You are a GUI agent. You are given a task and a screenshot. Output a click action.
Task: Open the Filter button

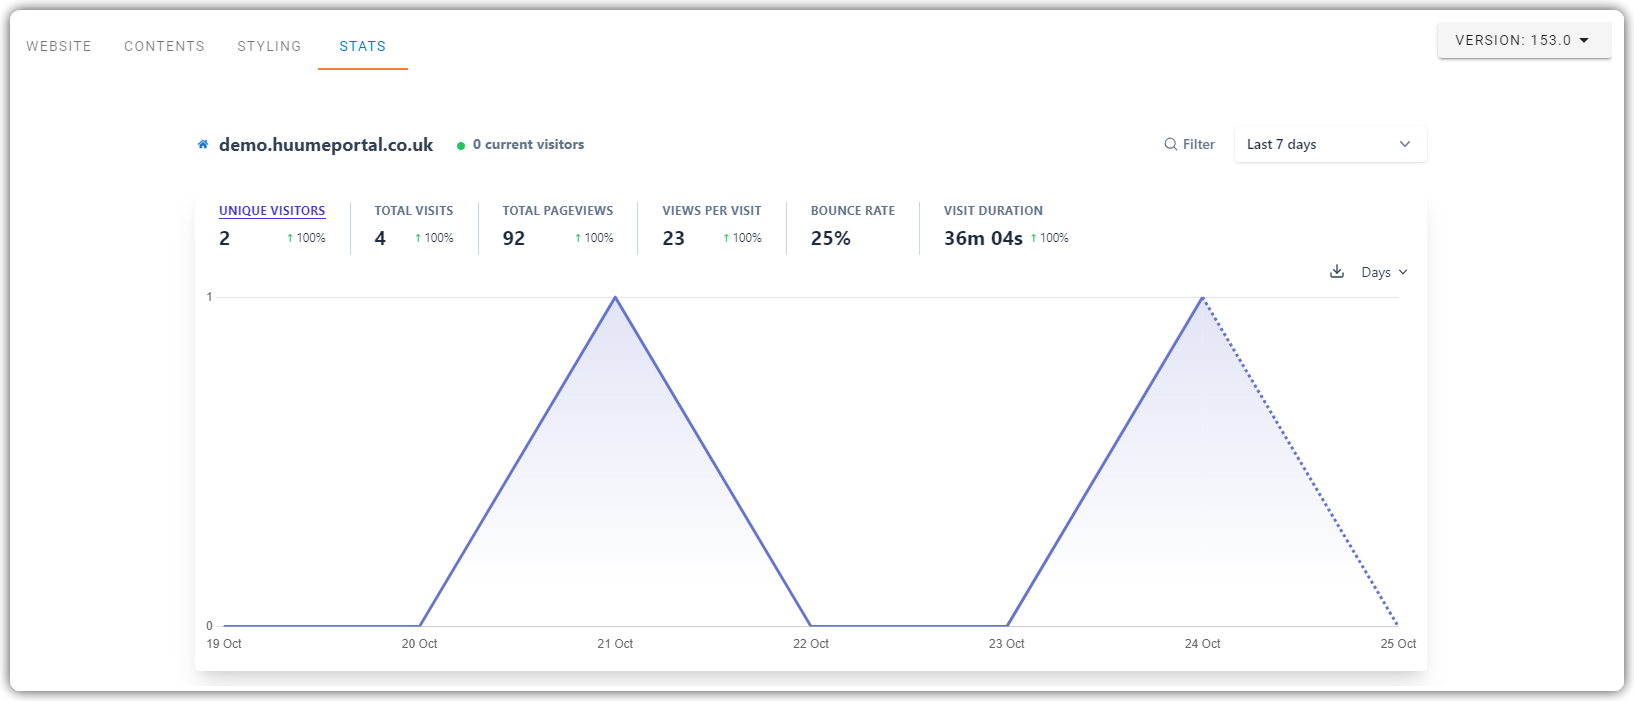coord(1190,144)
